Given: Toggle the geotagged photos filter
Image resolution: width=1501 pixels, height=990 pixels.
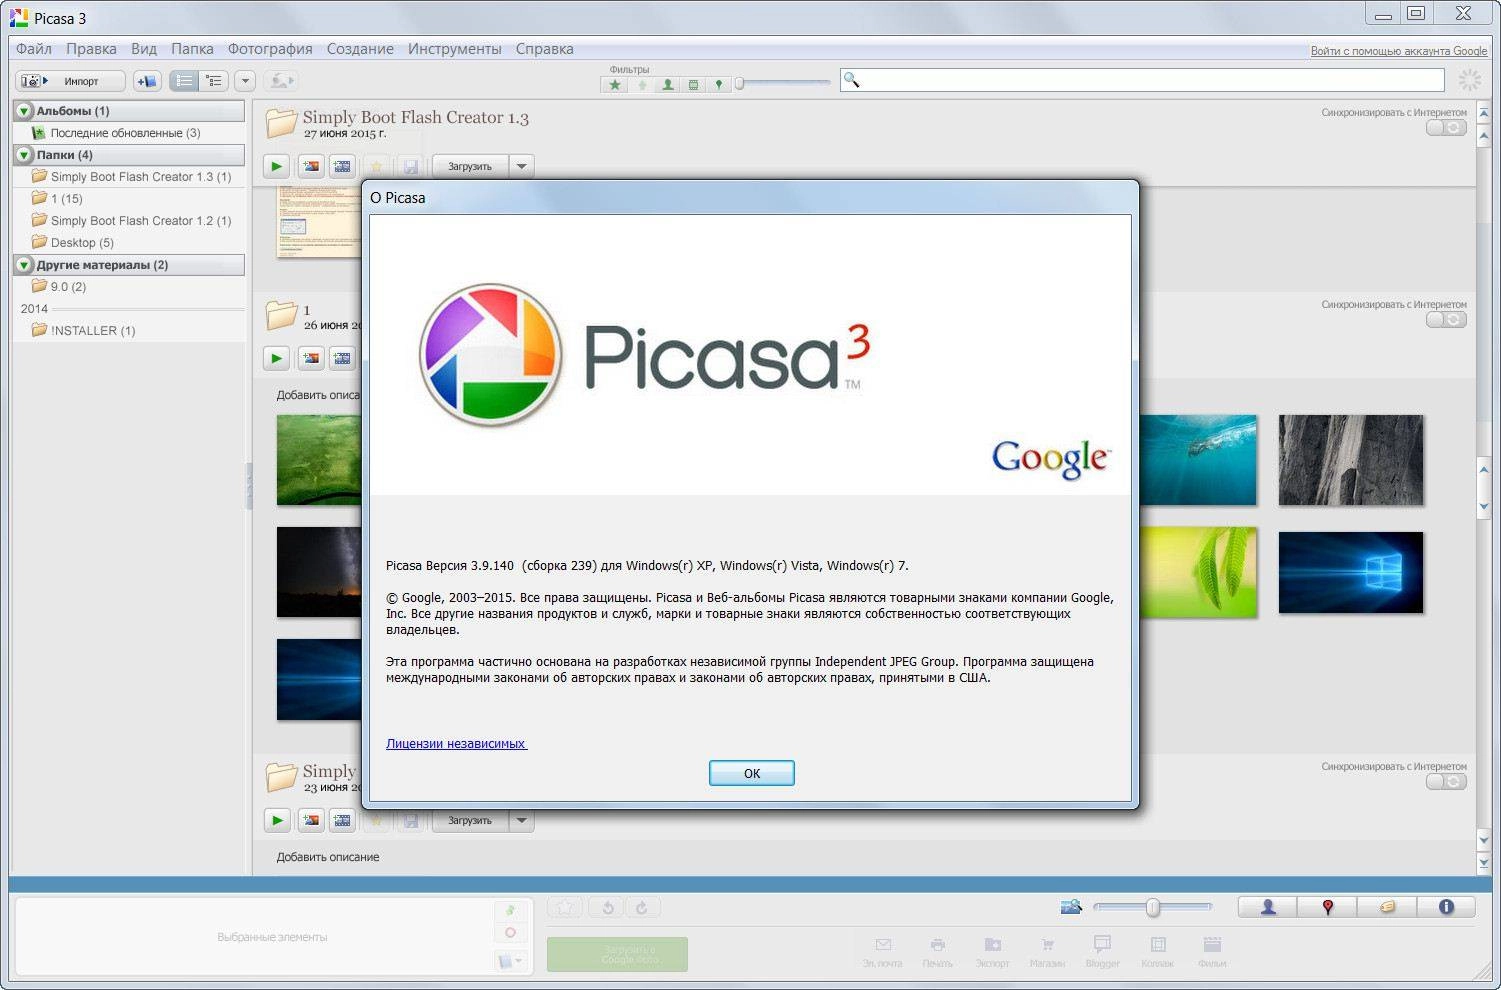Looking at the screenshot, I should click(x=718, y=85).
